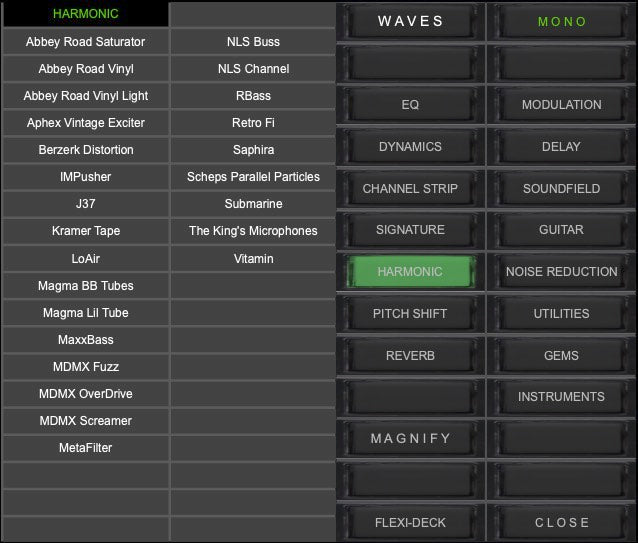Show the Reverb plugins category
The image size is (638, 543).
[x=410, y=356]
